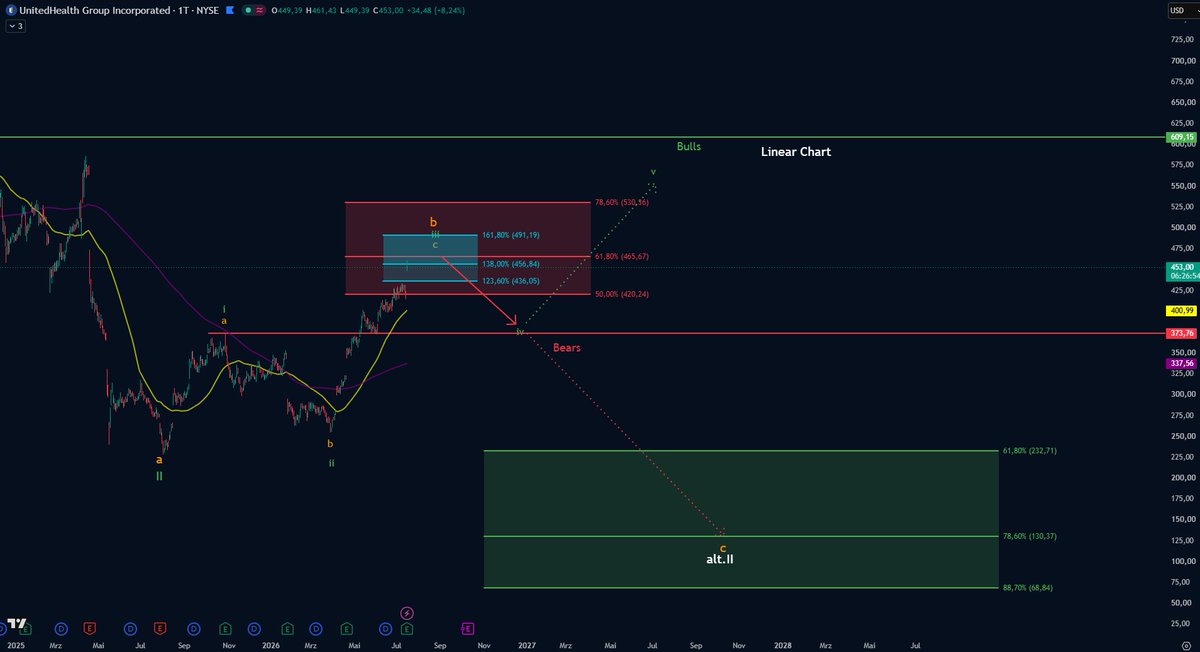Viewport: 1200px width, 652px height.
Task: Open the green earnings marker above Mai 2026
Action: (x=346, y=629)
